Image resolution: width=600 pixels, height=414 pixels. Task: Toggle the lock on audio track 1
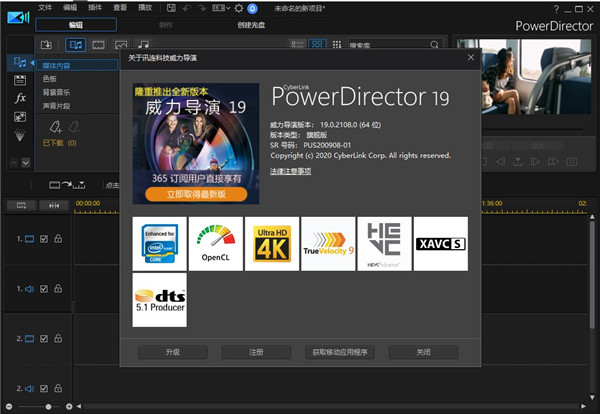click(58, 289)
